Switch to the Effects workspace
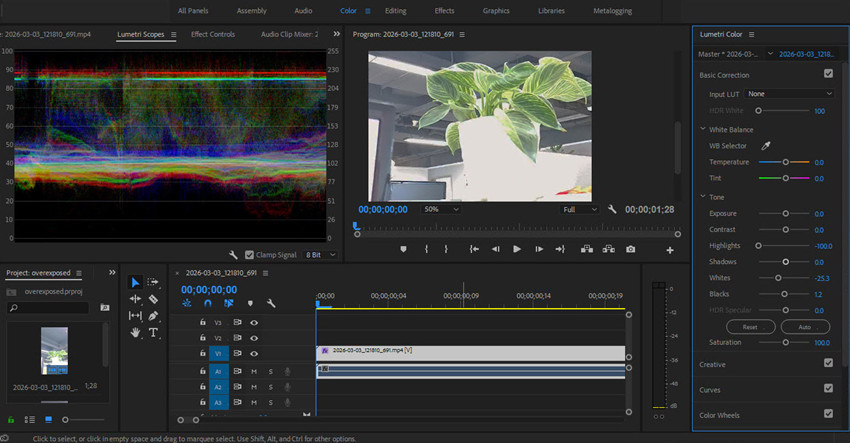The width and height of the screenshot is (850, 443). 445,11
